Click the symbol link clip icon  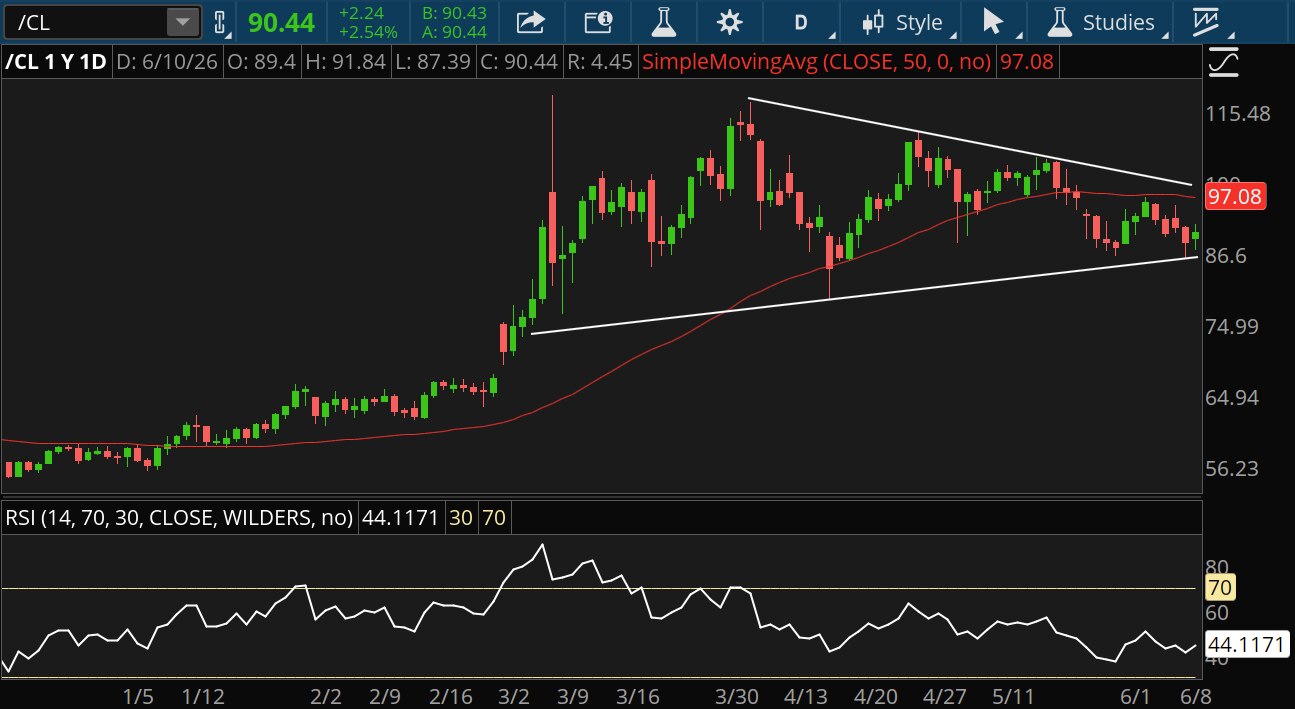pyautogui.click(x=219, y=22)
